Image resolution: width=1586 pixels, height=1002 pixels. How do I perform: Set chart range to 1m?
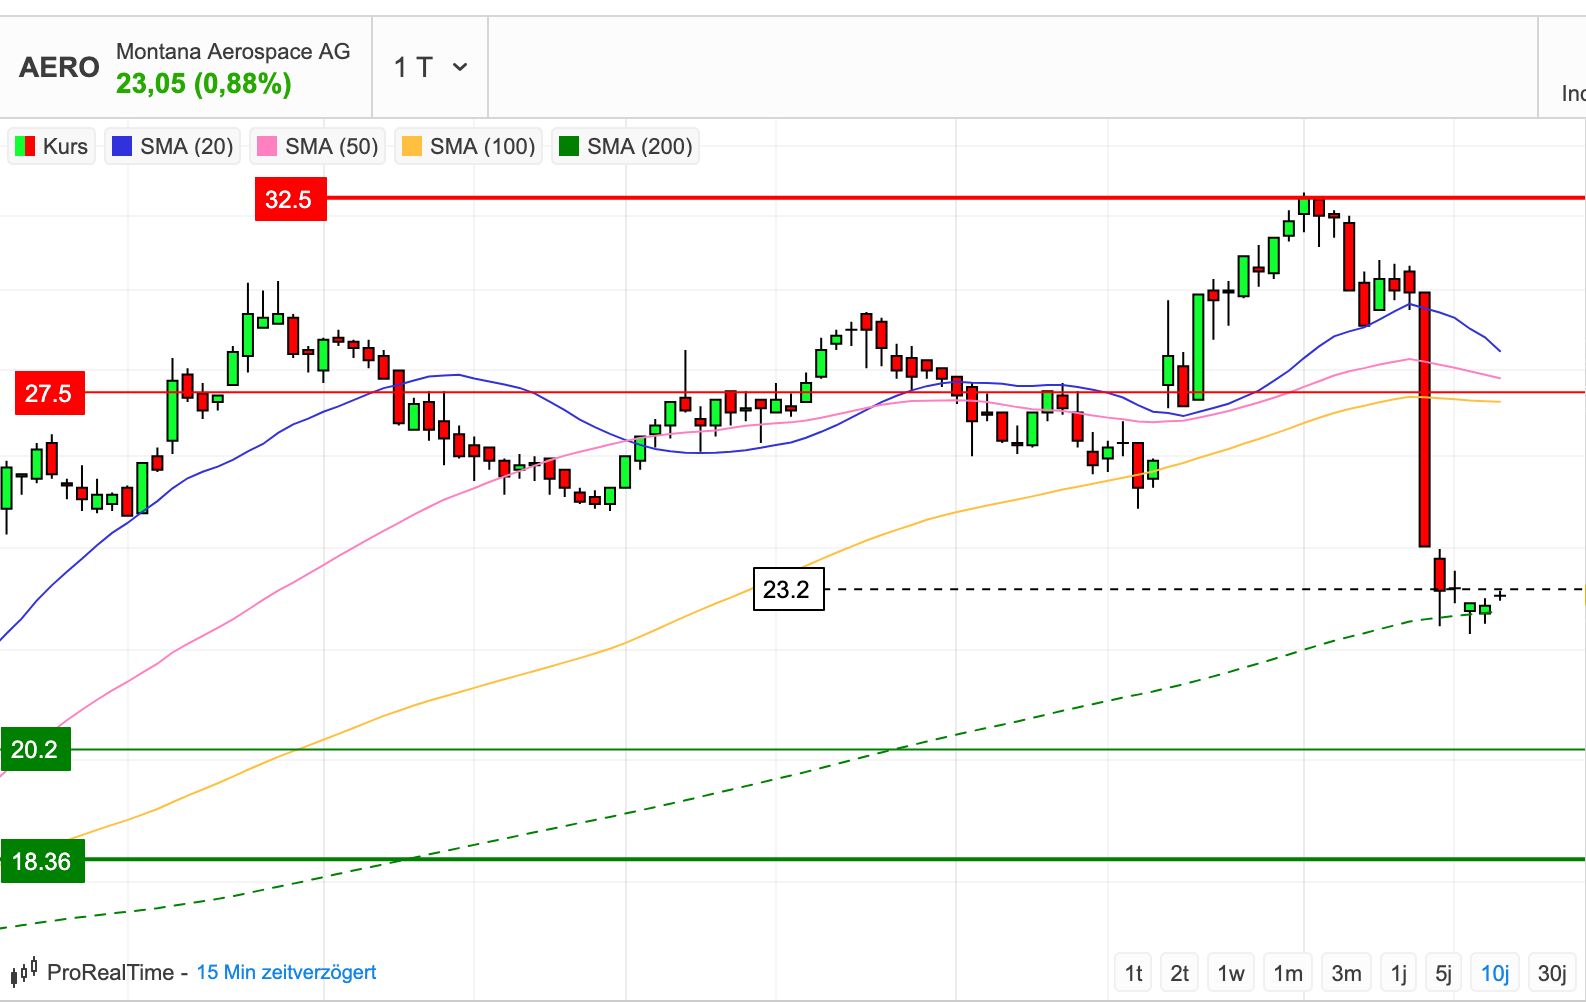(1288, 973)
